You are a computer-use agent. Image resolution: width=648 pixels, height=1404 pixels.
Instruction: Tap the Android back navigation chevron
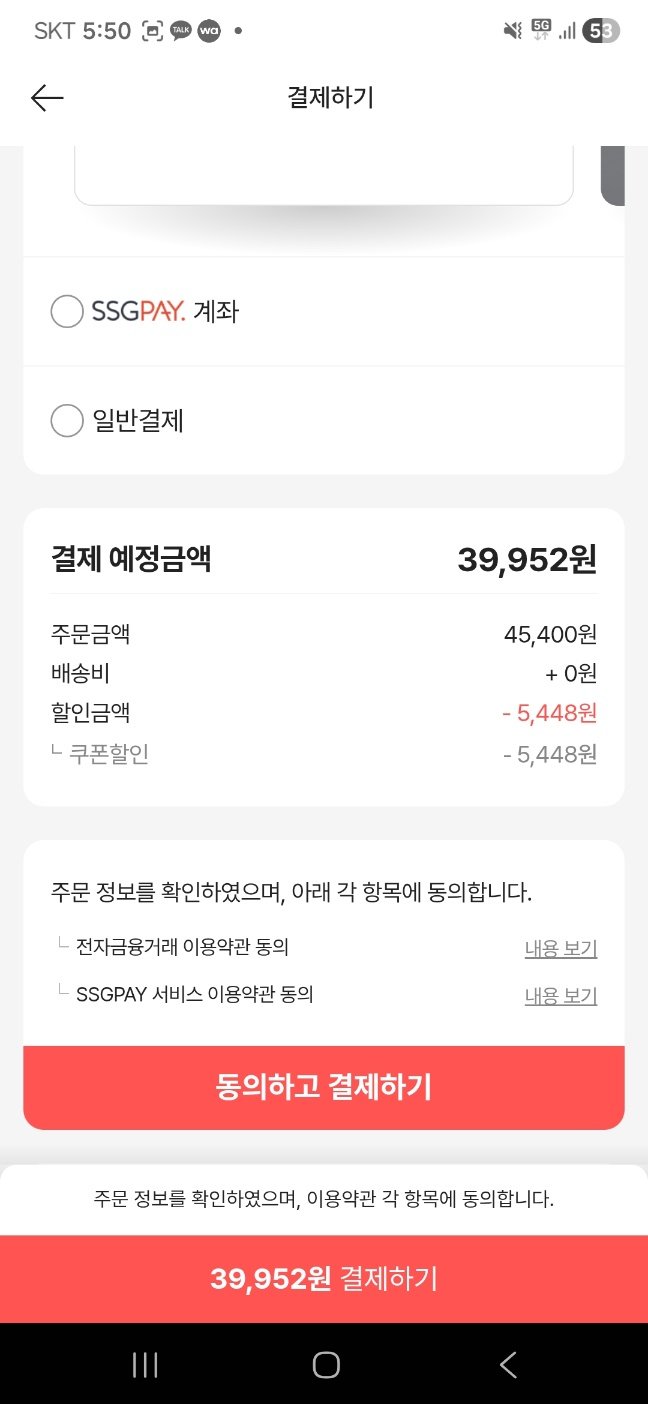[508, 1365]
